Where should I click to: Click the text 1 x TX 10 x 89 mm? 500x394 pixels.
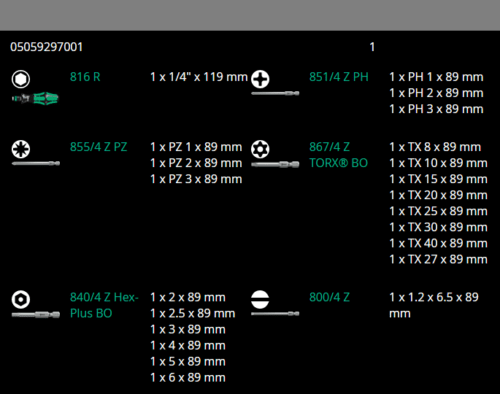(x=438, y=163)
